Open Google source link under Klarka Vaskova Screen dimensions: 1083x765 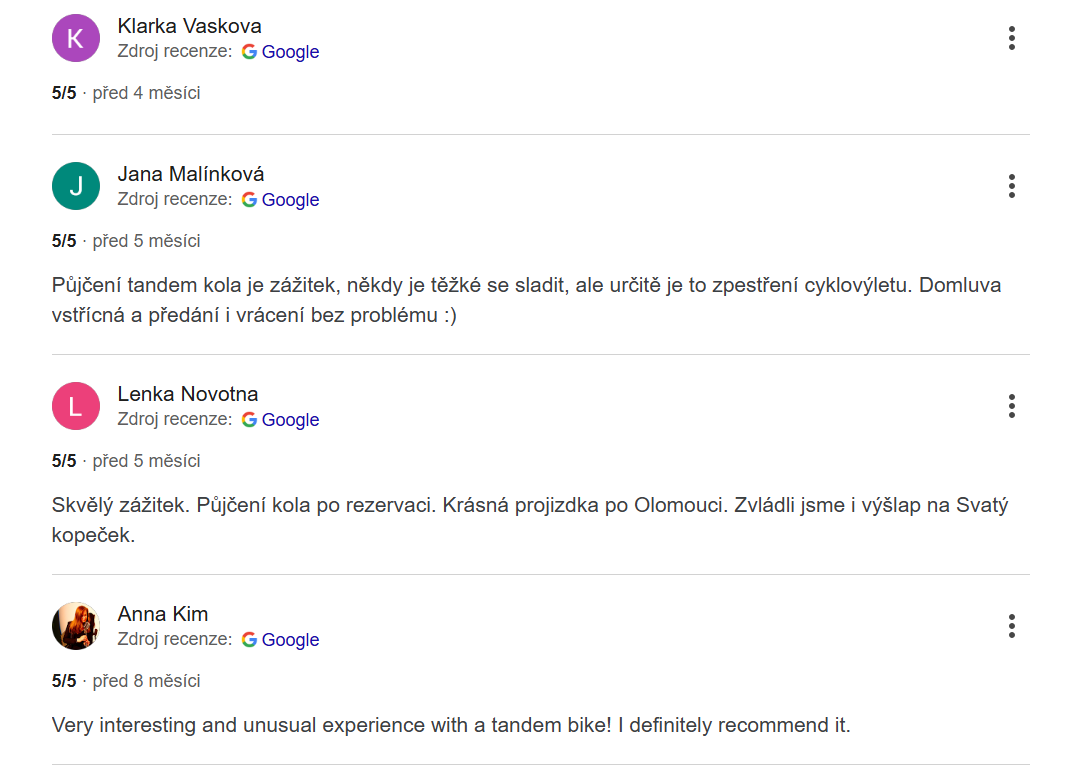tap(281, 52)
